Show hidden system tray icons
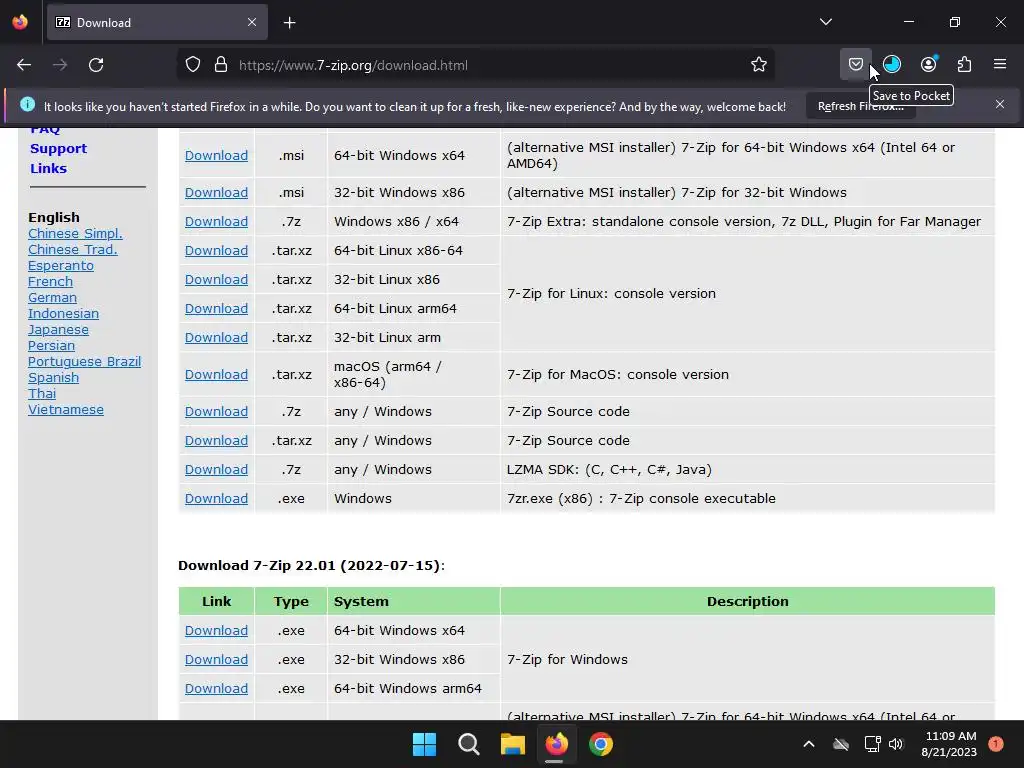 [808, 744]
